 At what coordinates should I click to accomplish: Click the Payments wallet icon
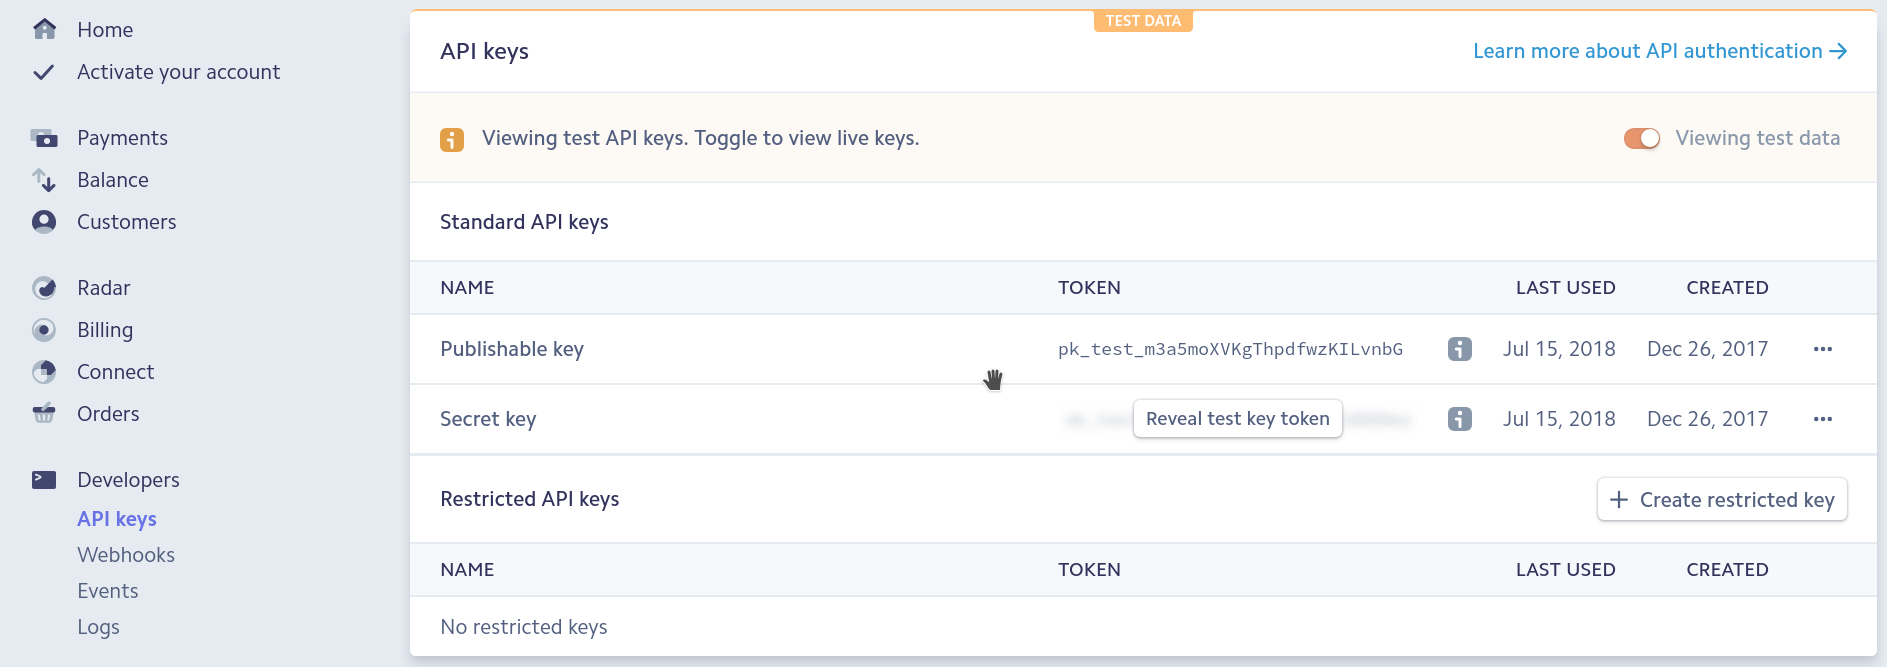(44, 138)
